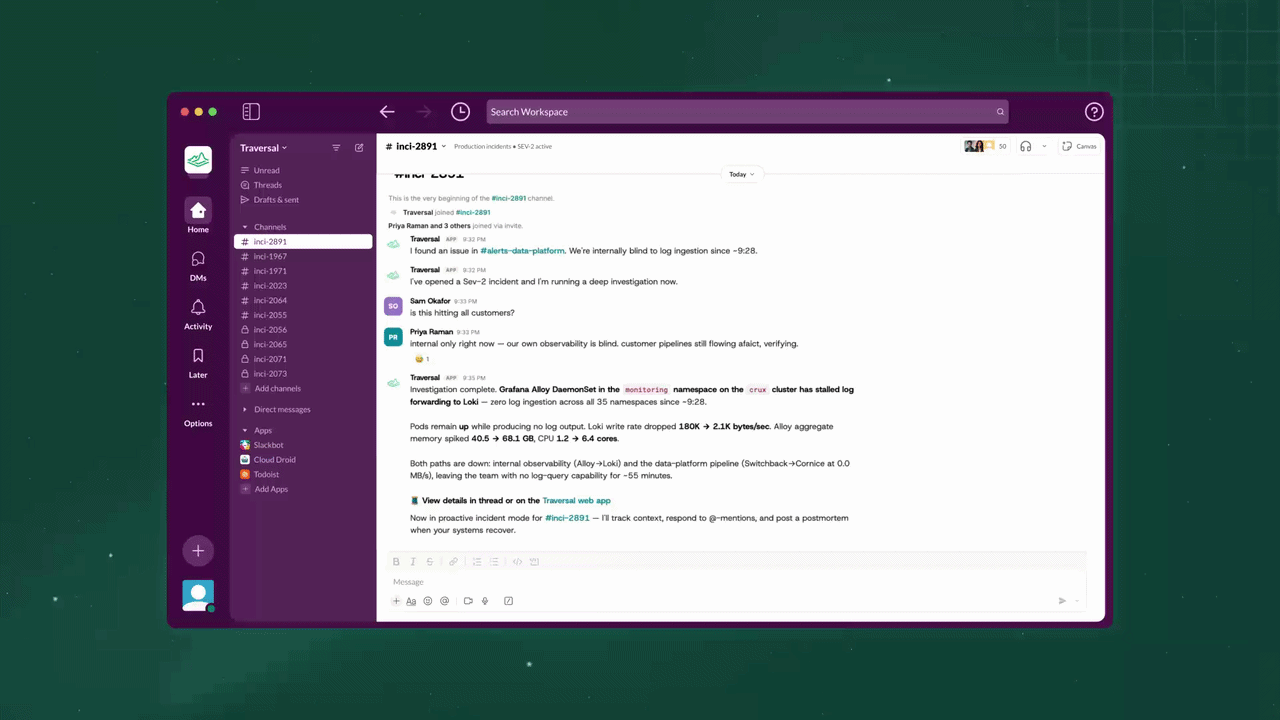Viewport: 1280px width, 720px height.
Task: Toggle bold formatting
Action: tap(396, 562)
